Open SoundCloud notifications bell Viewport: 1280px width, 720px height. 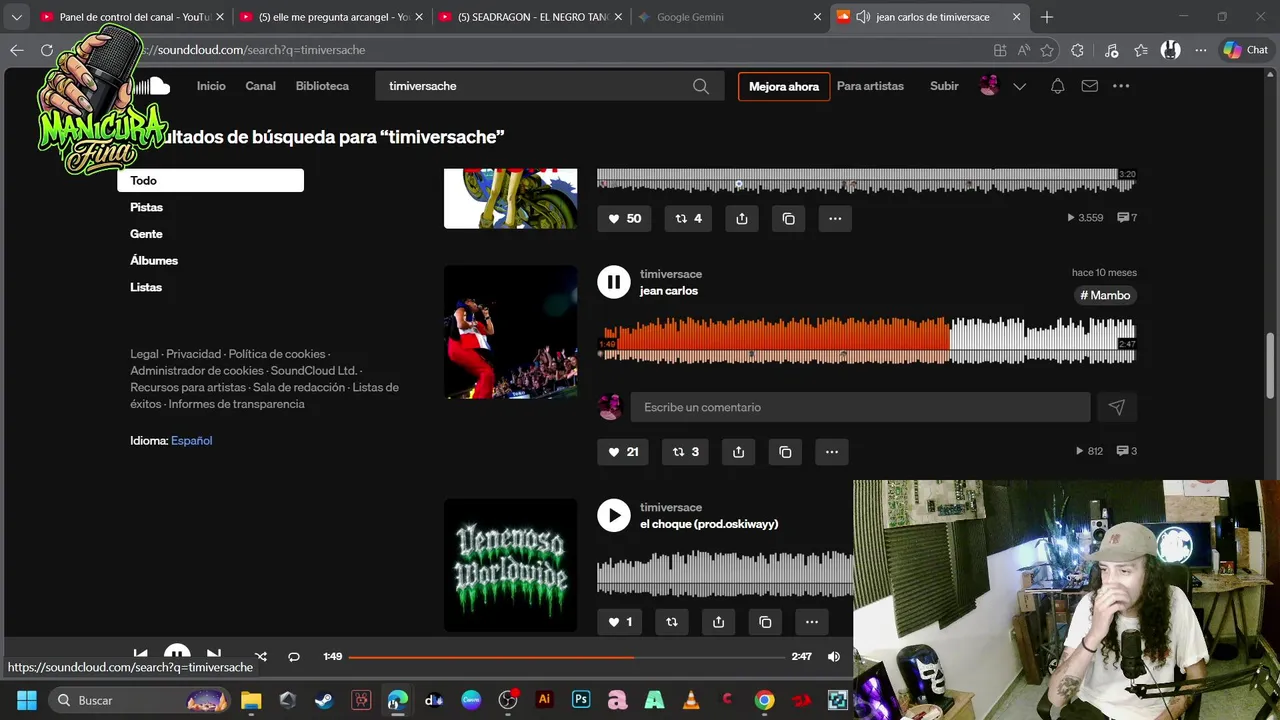[x=1057, y=86]
